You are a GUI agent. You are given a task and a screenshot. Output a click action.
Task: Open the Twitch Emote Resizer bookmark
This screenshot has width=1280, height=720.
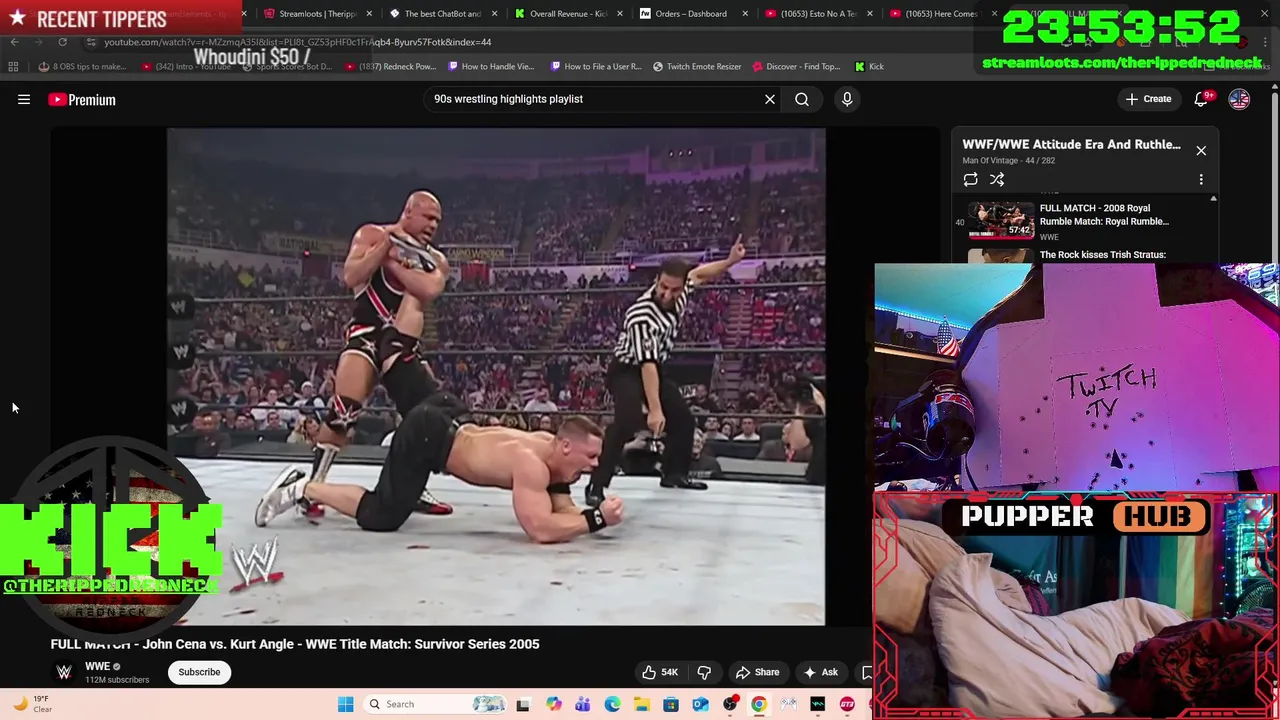pos(697,66)
